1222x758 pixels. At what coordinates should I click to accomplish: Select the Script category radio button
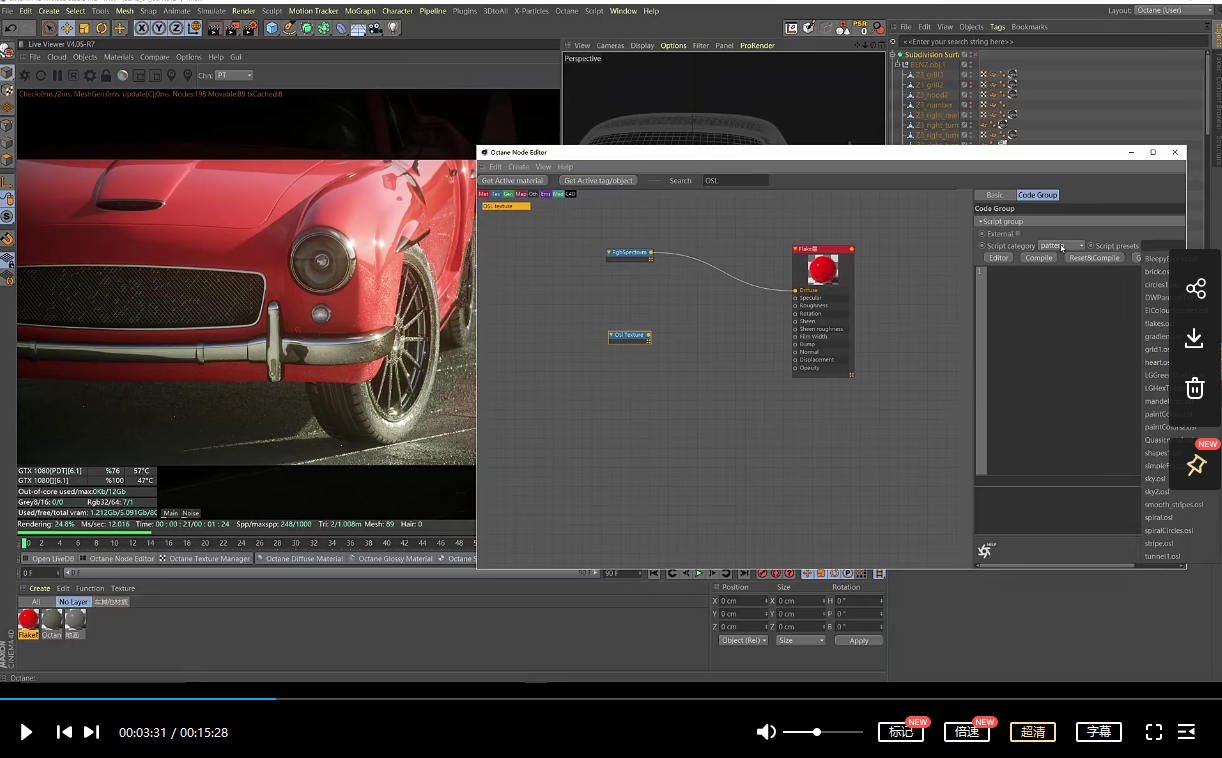click(982, 246)
